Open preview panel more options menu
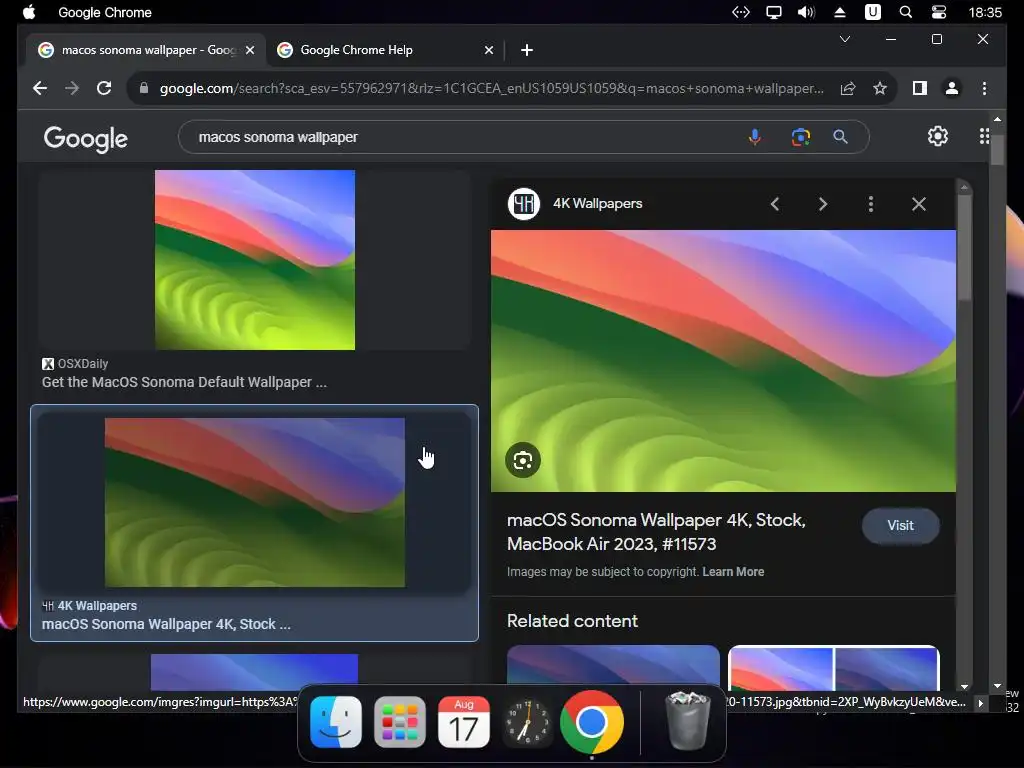Viewport: 1024px width, 768px height. point(871,204)
